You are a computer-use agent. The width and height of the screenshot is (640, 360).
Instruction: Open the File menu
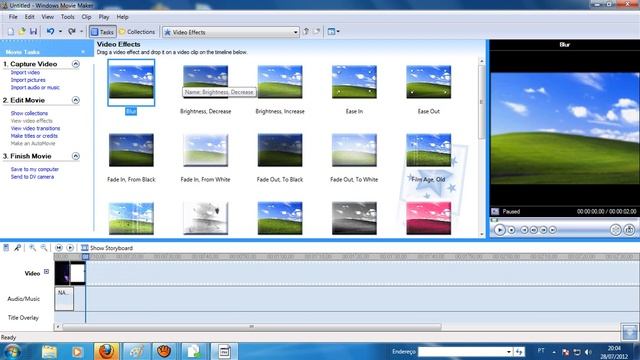click(x=13, y=17)
